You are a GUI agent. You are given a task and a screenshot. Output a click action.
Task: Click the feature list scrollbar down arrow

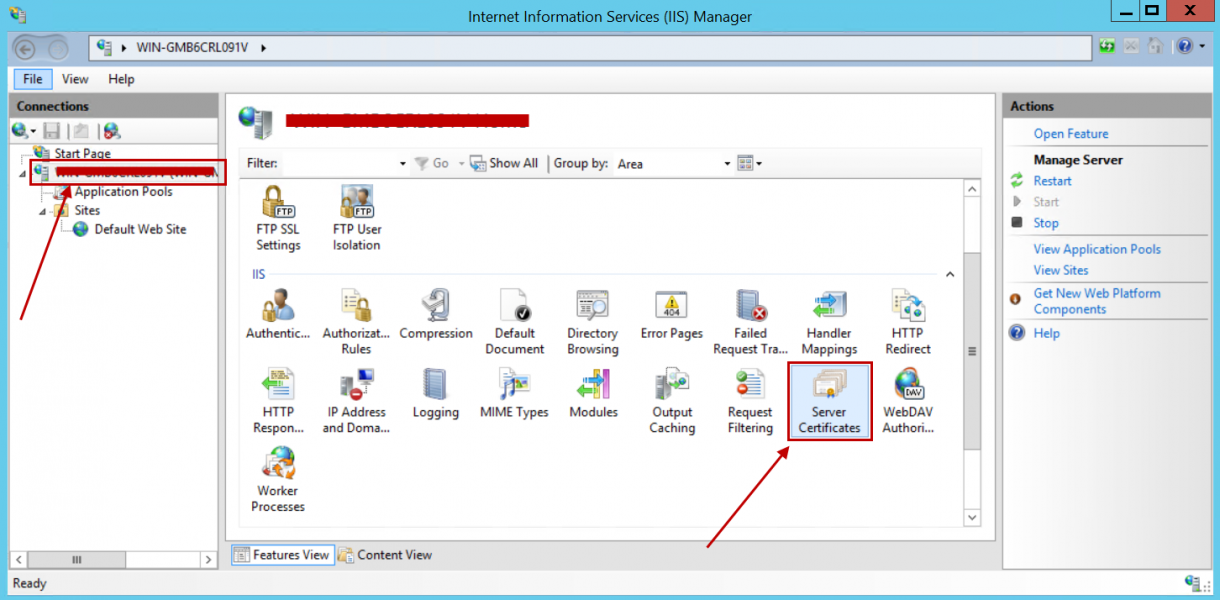click(x=972, y=517)
